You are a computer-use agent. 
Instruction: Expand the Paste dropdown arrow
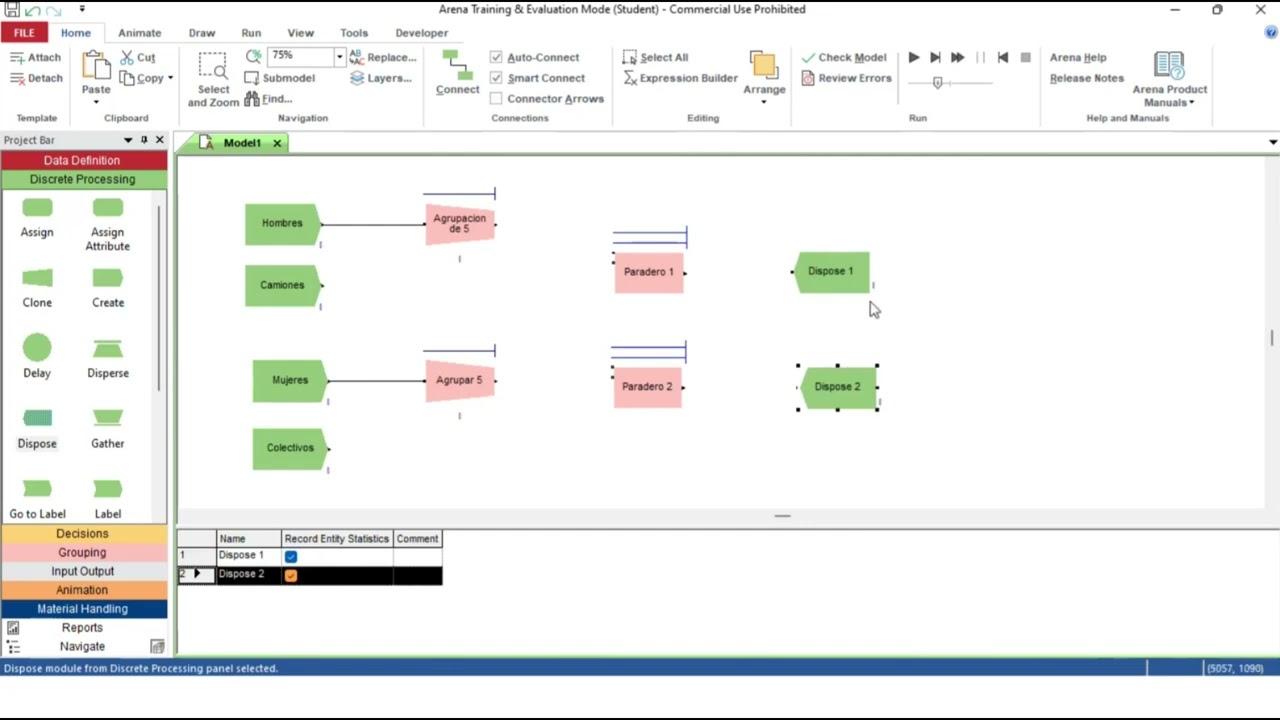[96, 102]
